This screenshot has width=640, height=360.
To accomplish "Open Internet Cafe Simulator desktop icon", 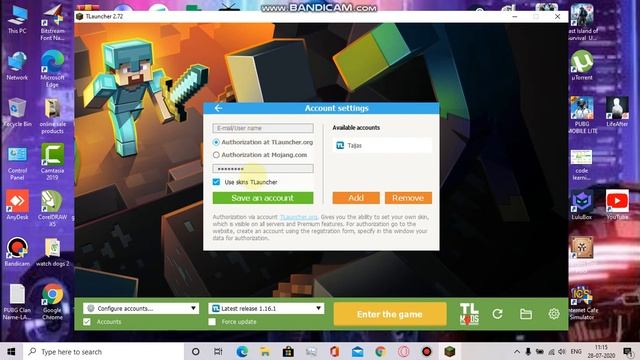I will point(583,302).
